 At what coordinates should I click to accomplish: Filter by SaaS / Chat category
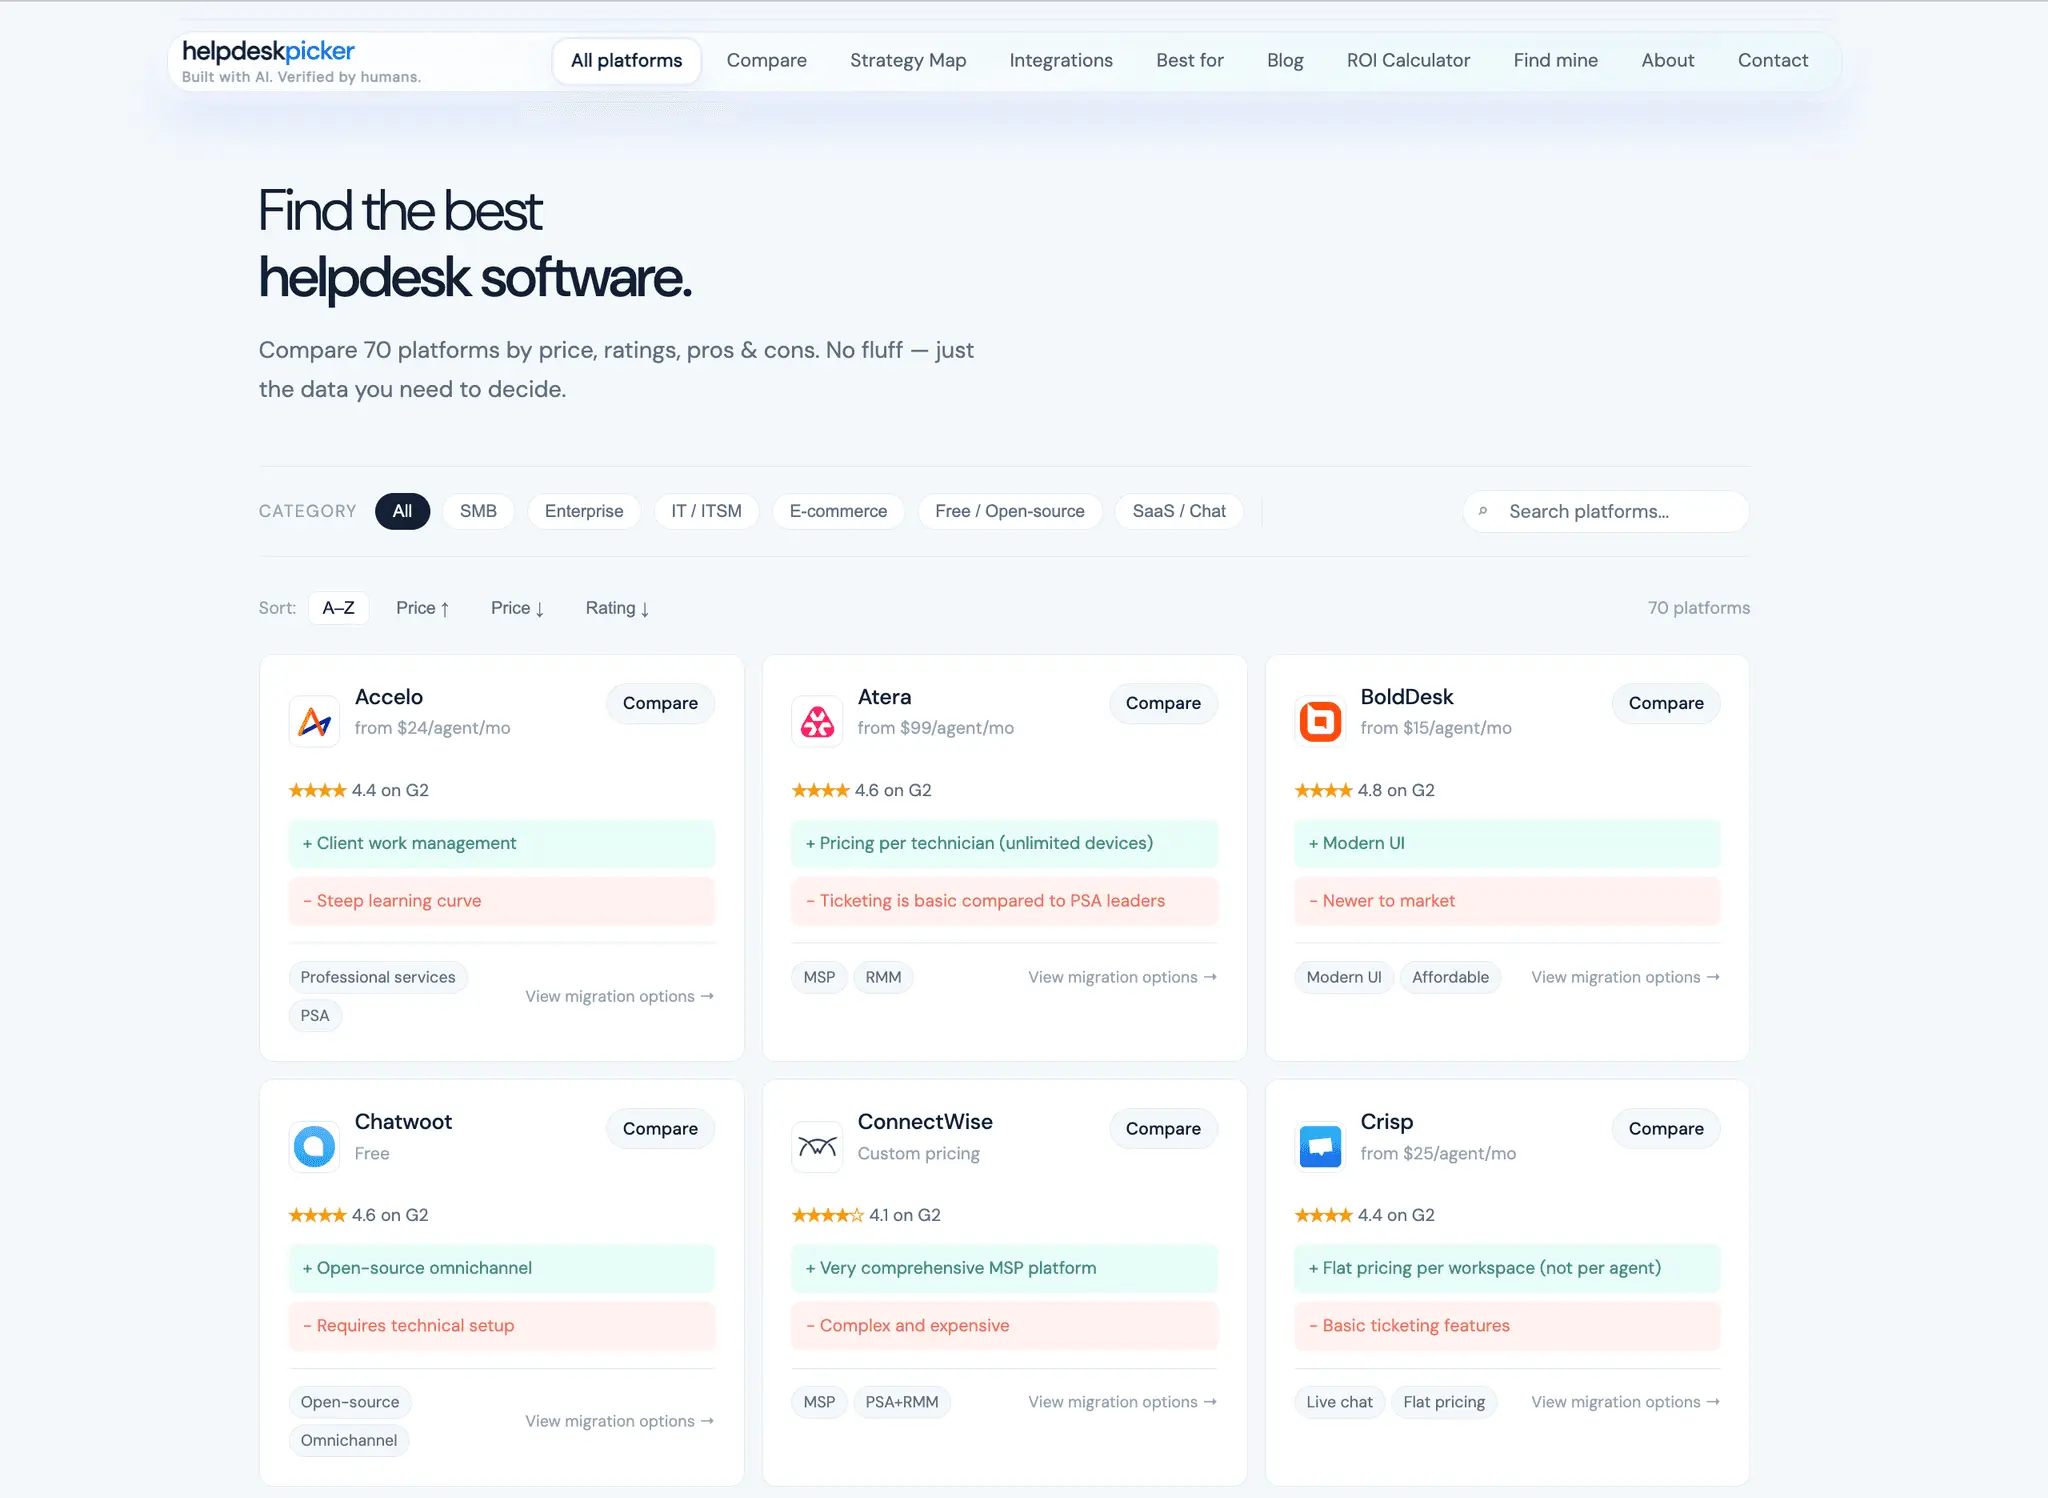click(1179, 511)
